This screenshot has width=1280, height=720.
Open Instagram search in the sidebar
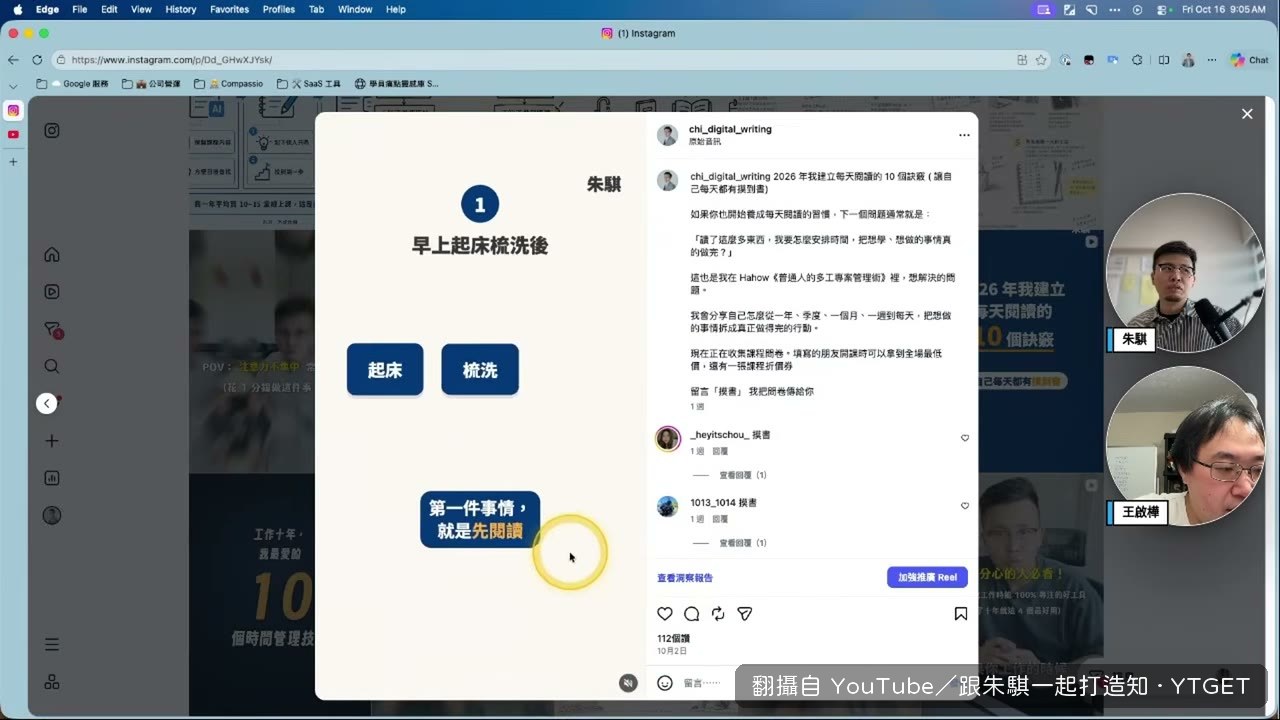pos(52,366)
